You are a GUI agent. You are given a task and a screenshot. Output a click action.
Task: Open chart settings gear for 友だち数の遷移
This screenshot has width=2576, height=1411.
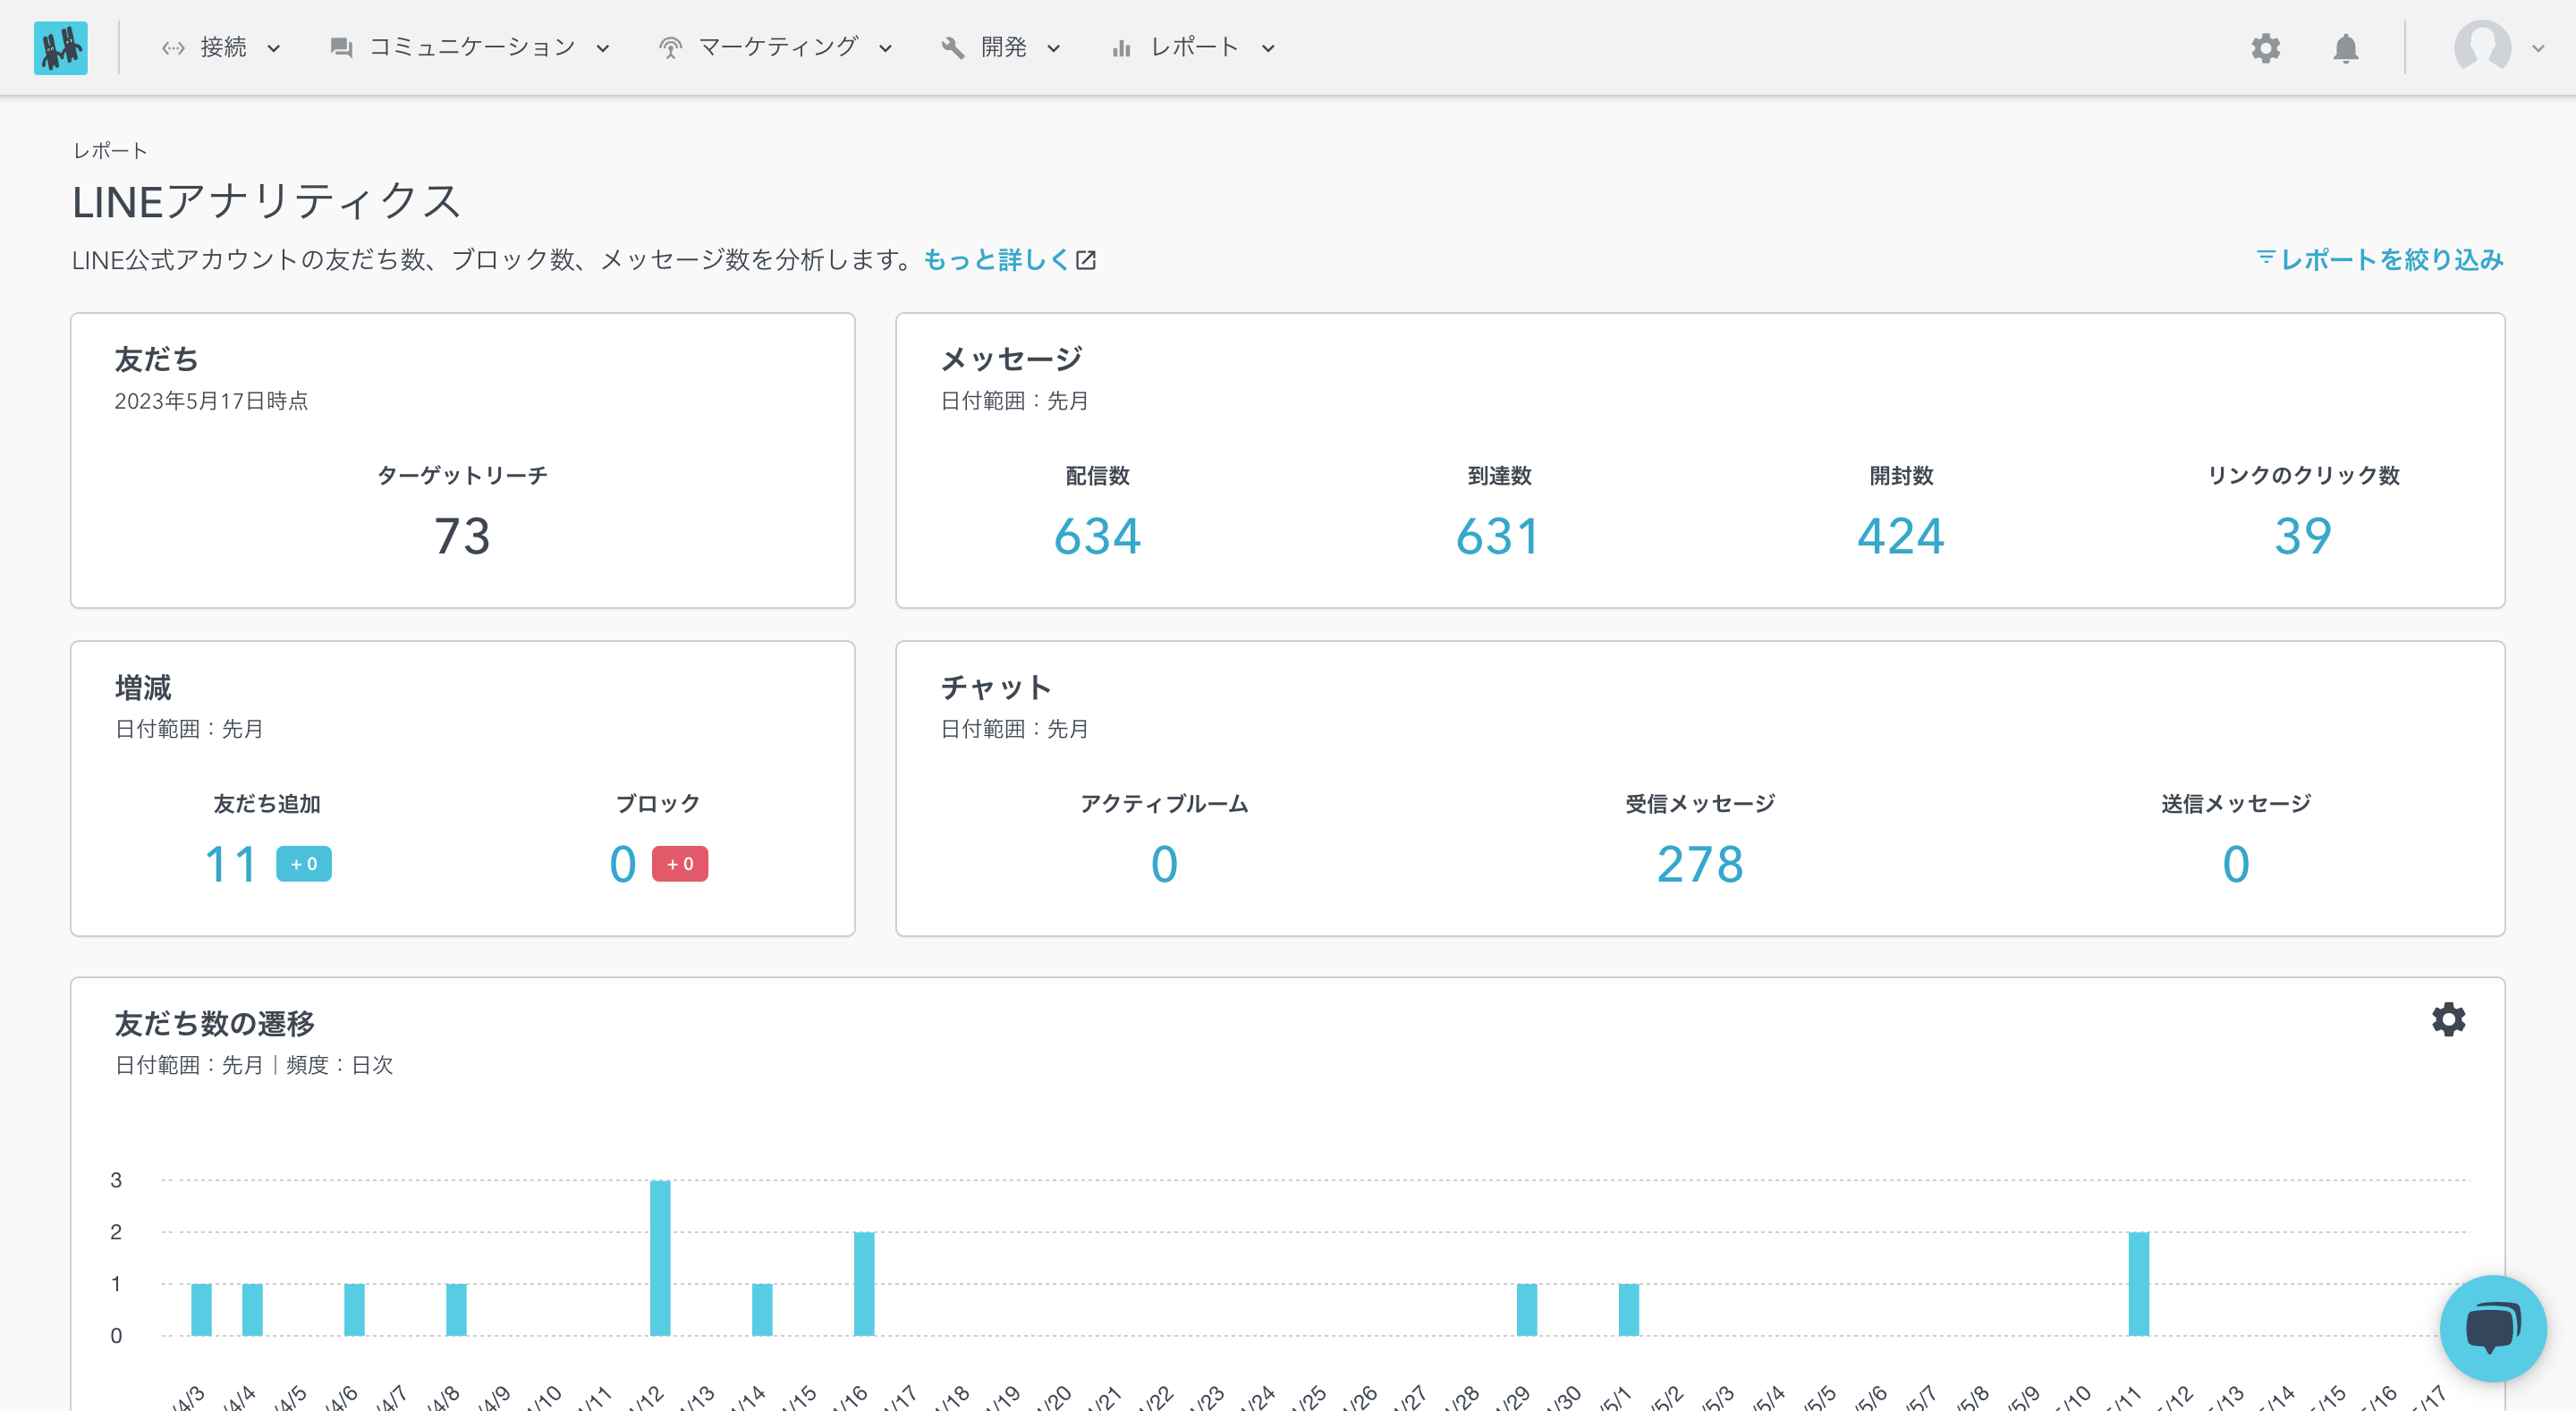[2448, 1019]
